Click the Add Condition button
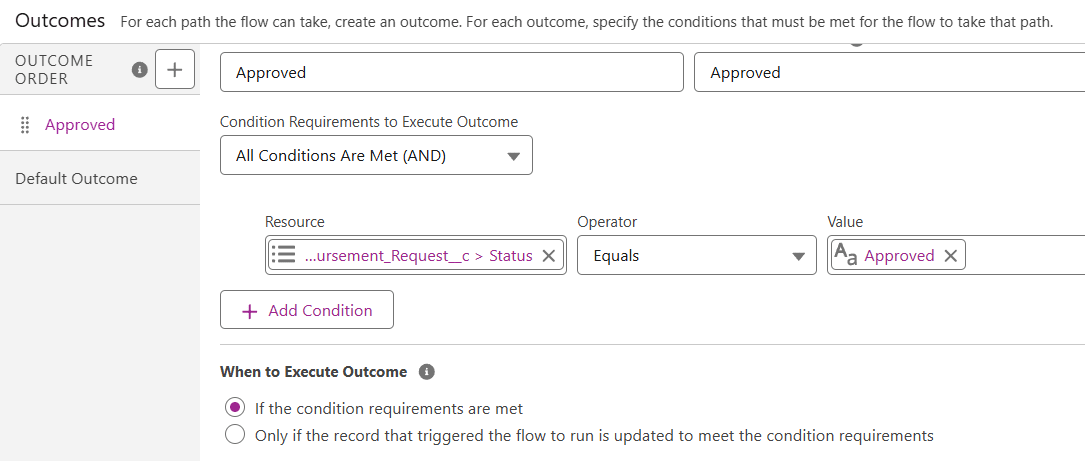This screenshot has width=1085, height=461. (x=307, y=310)
